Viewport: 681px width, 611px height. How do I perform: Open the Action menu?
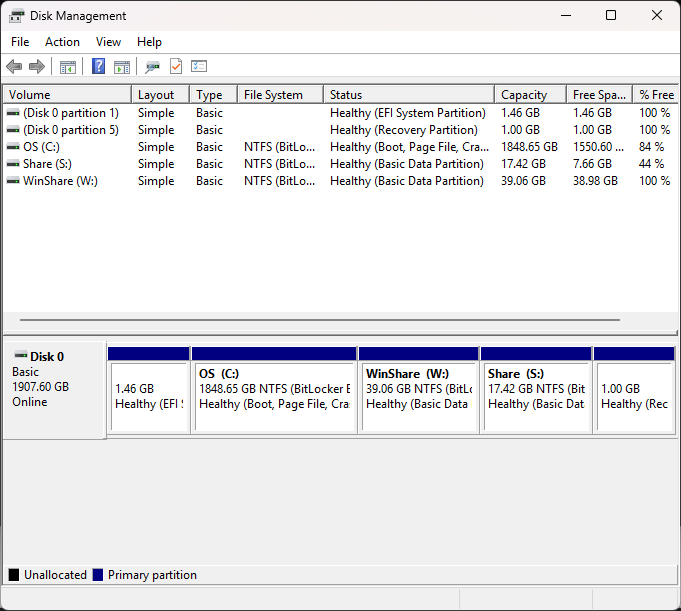coord(63,42)
